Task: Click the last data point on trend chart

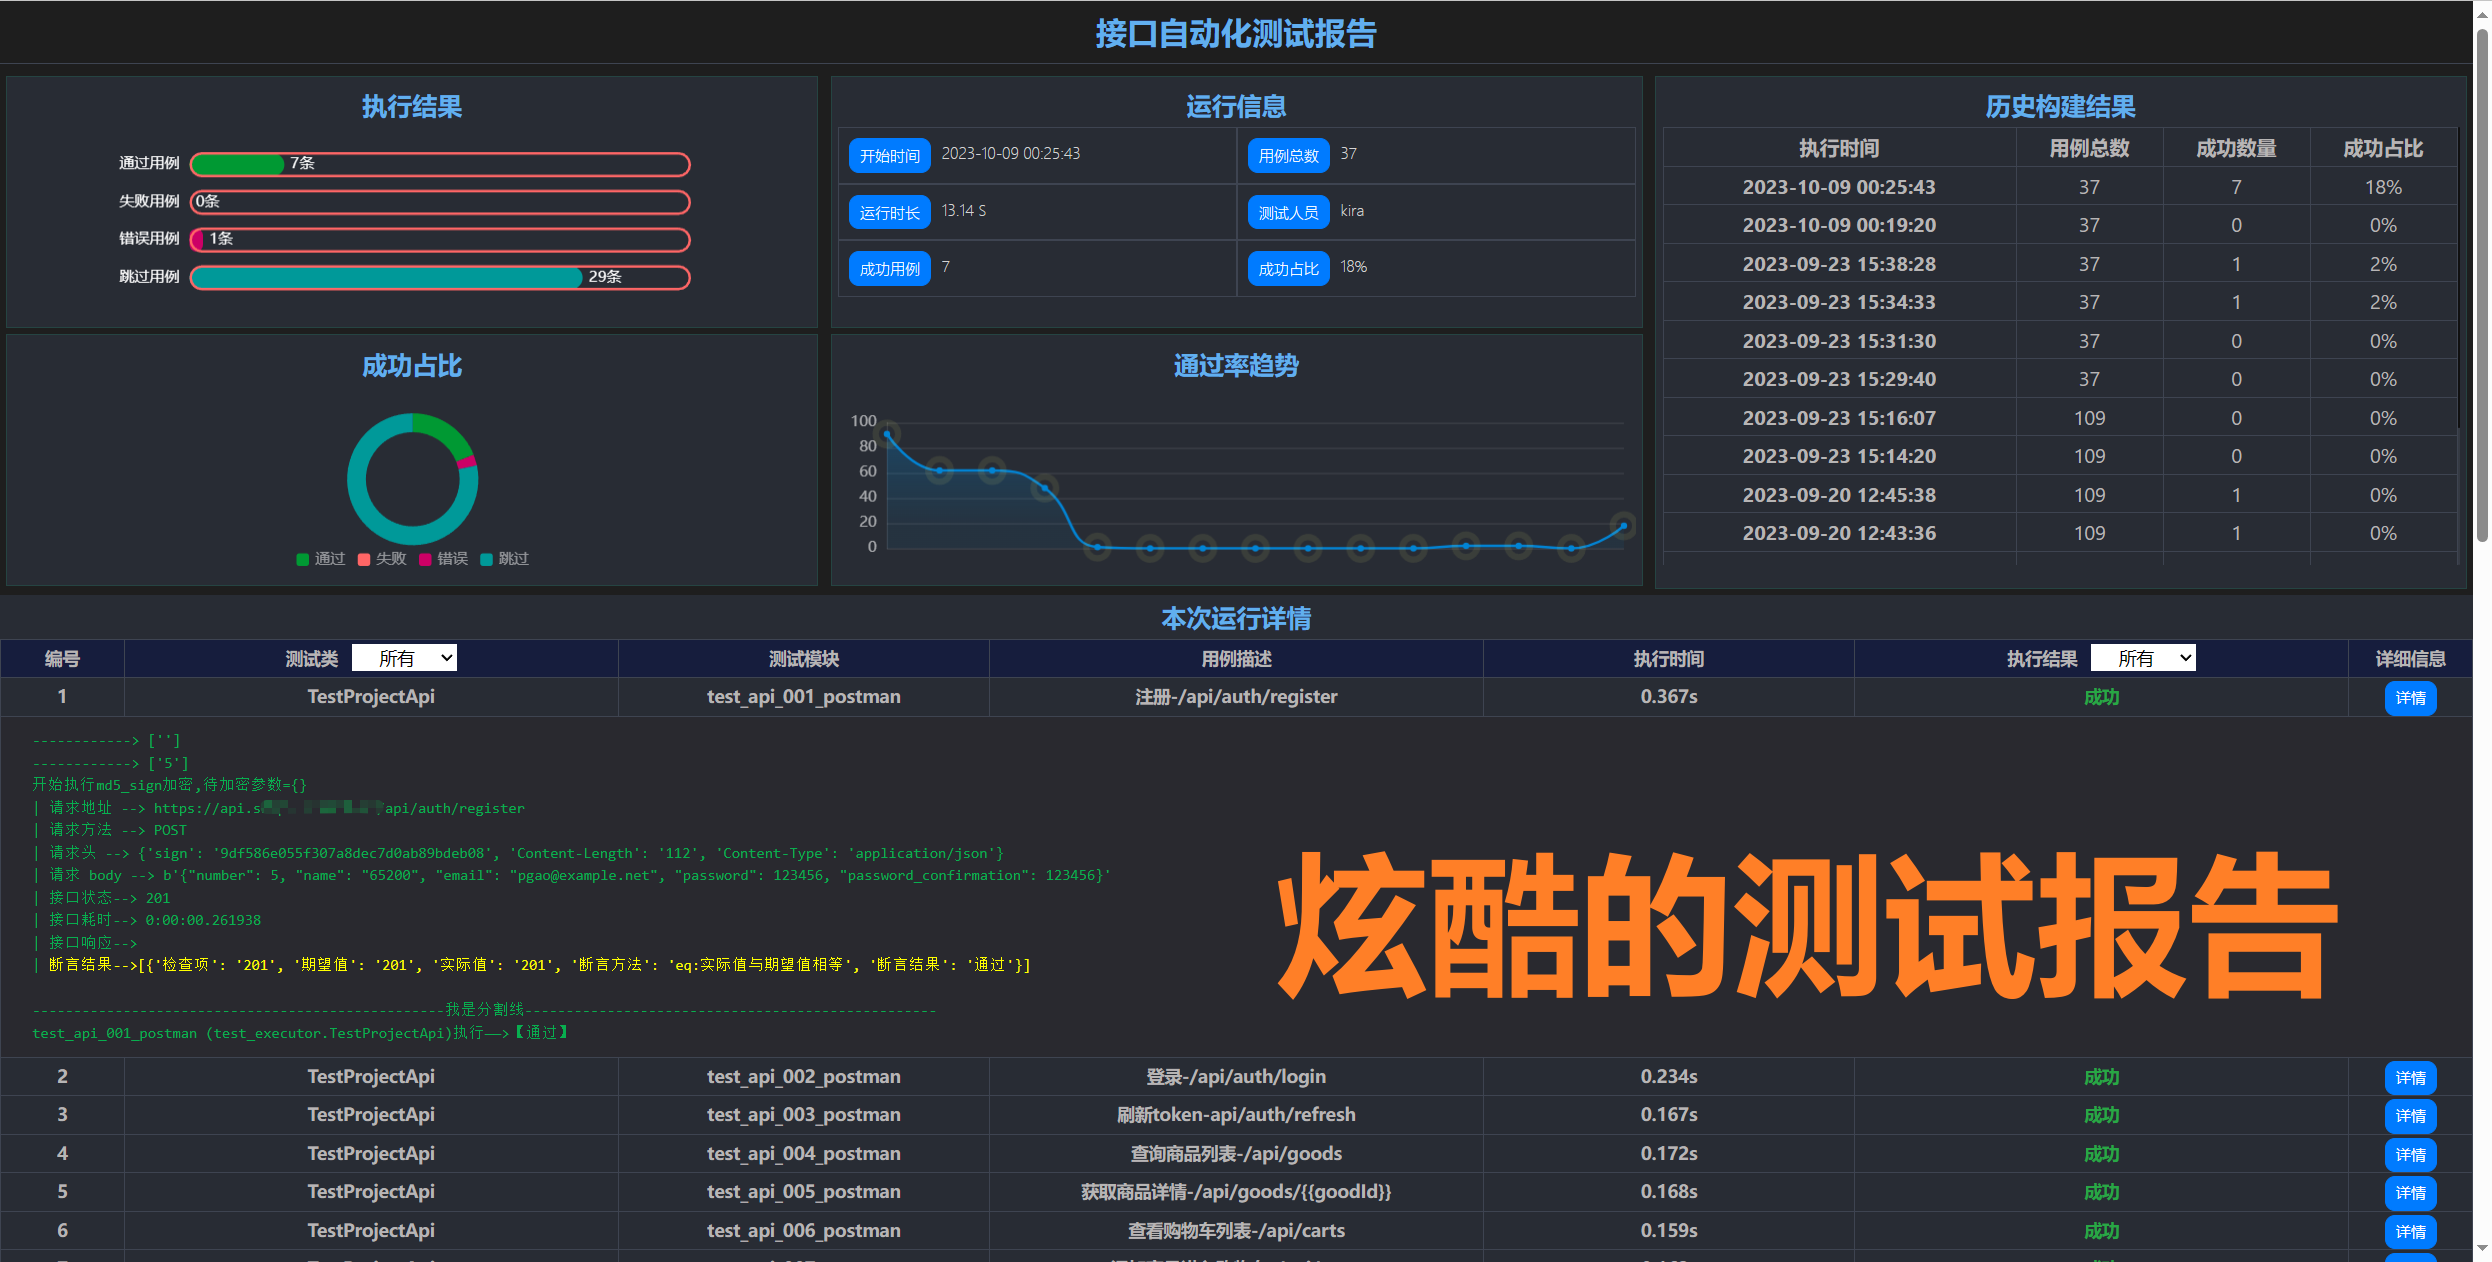Action: pos(1623,525)
